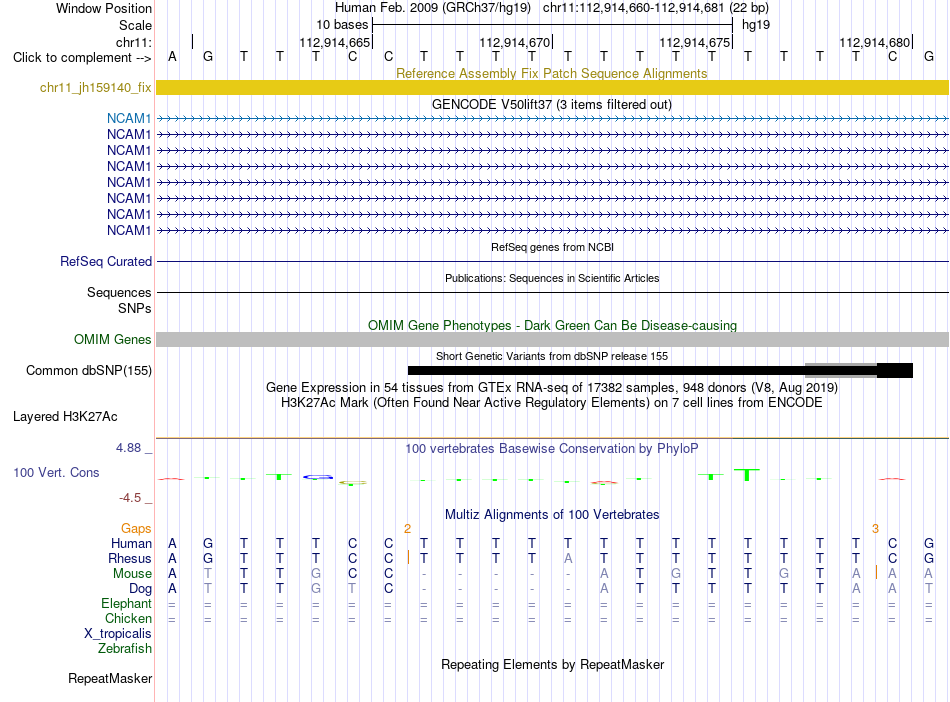Click the RefSeq Curated track label

pyautogui.click(x=105, y=262)
